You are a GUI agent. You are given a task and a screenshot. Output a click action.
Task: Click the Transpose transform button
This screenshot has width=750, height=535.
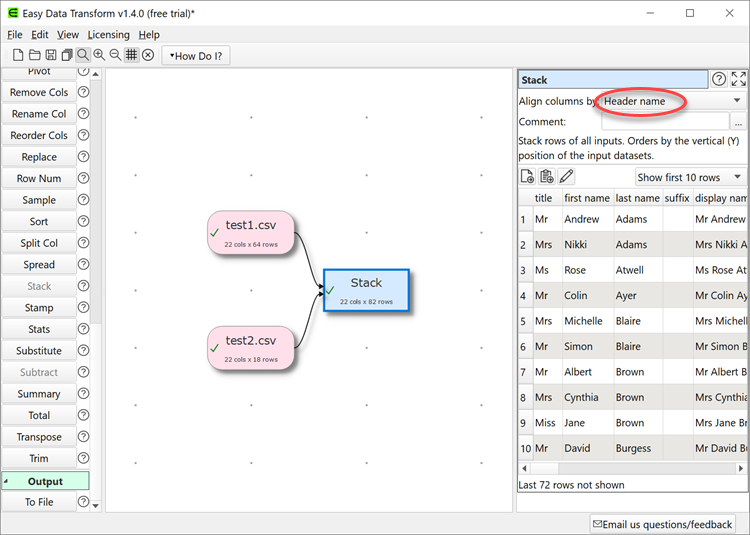39,437
